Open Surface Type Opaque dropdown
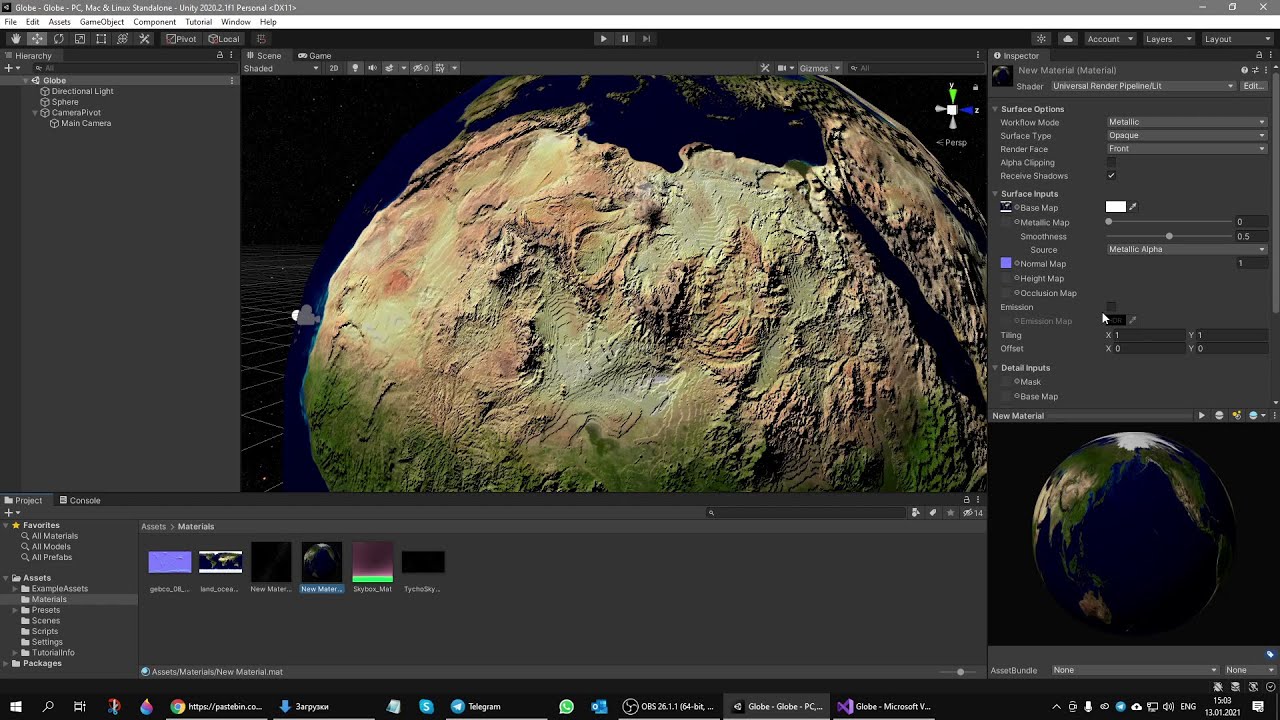The width and height of the screenshot is (1280, 720). click(1187, 135)
